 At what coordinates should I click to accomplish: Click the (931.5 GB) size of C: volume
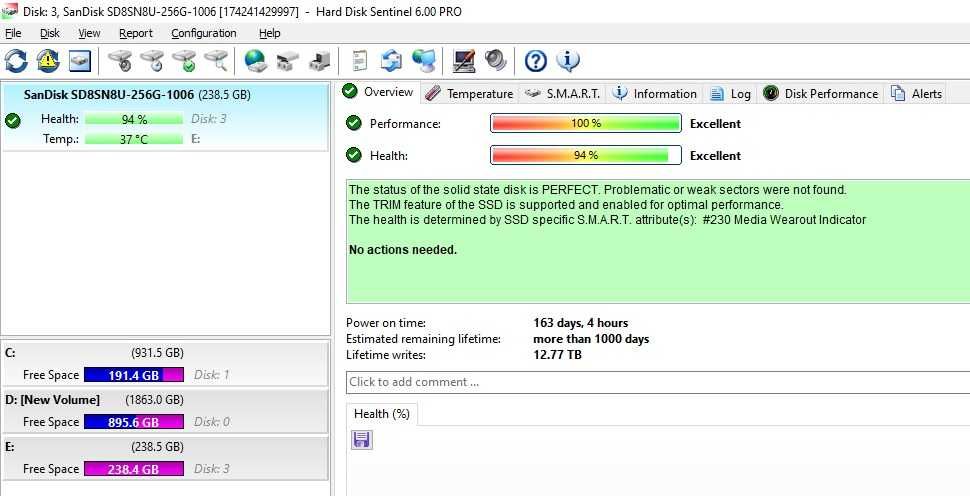pyautogui.click(x=157, y=353)
